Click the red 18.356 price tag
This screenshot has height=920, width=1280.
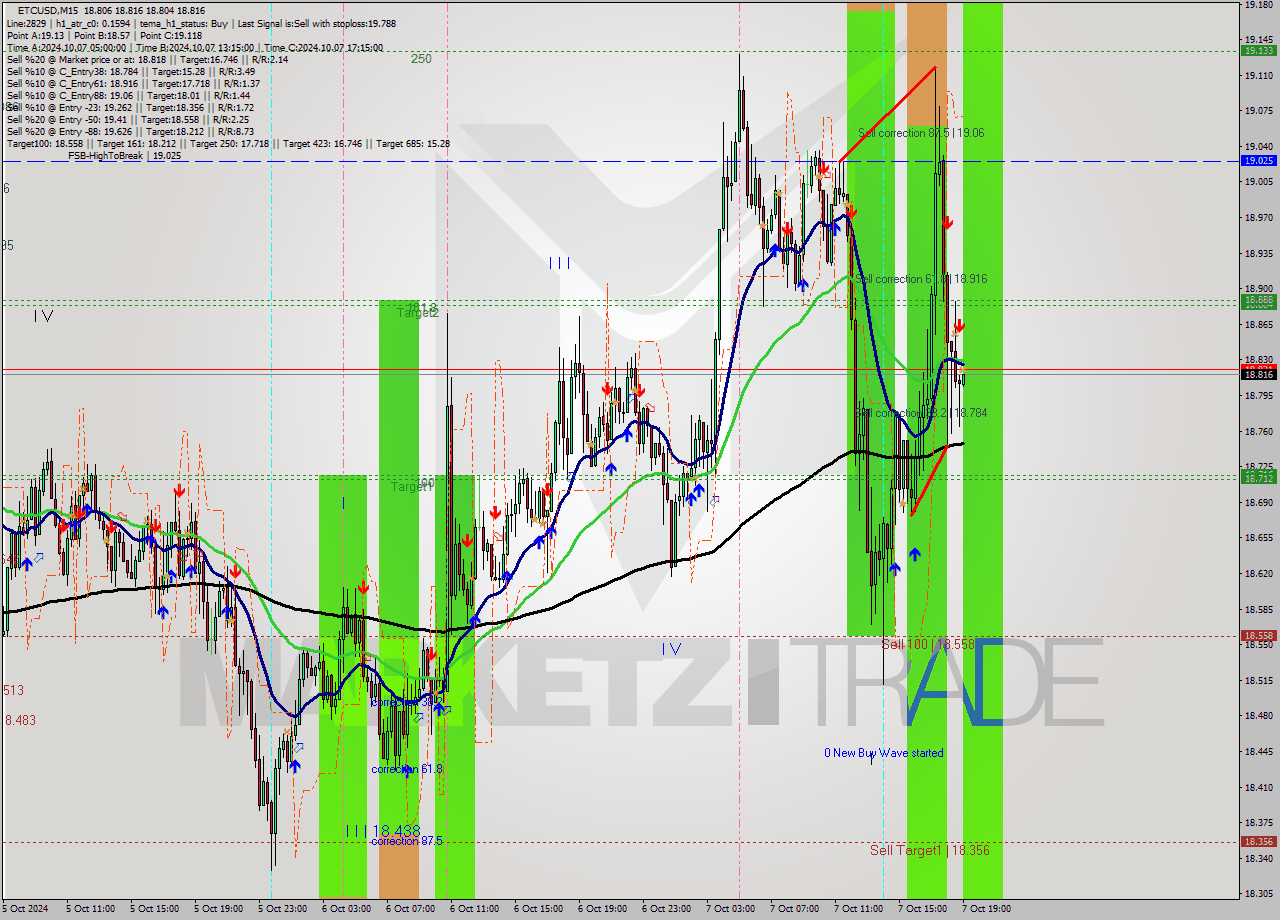1258,841
